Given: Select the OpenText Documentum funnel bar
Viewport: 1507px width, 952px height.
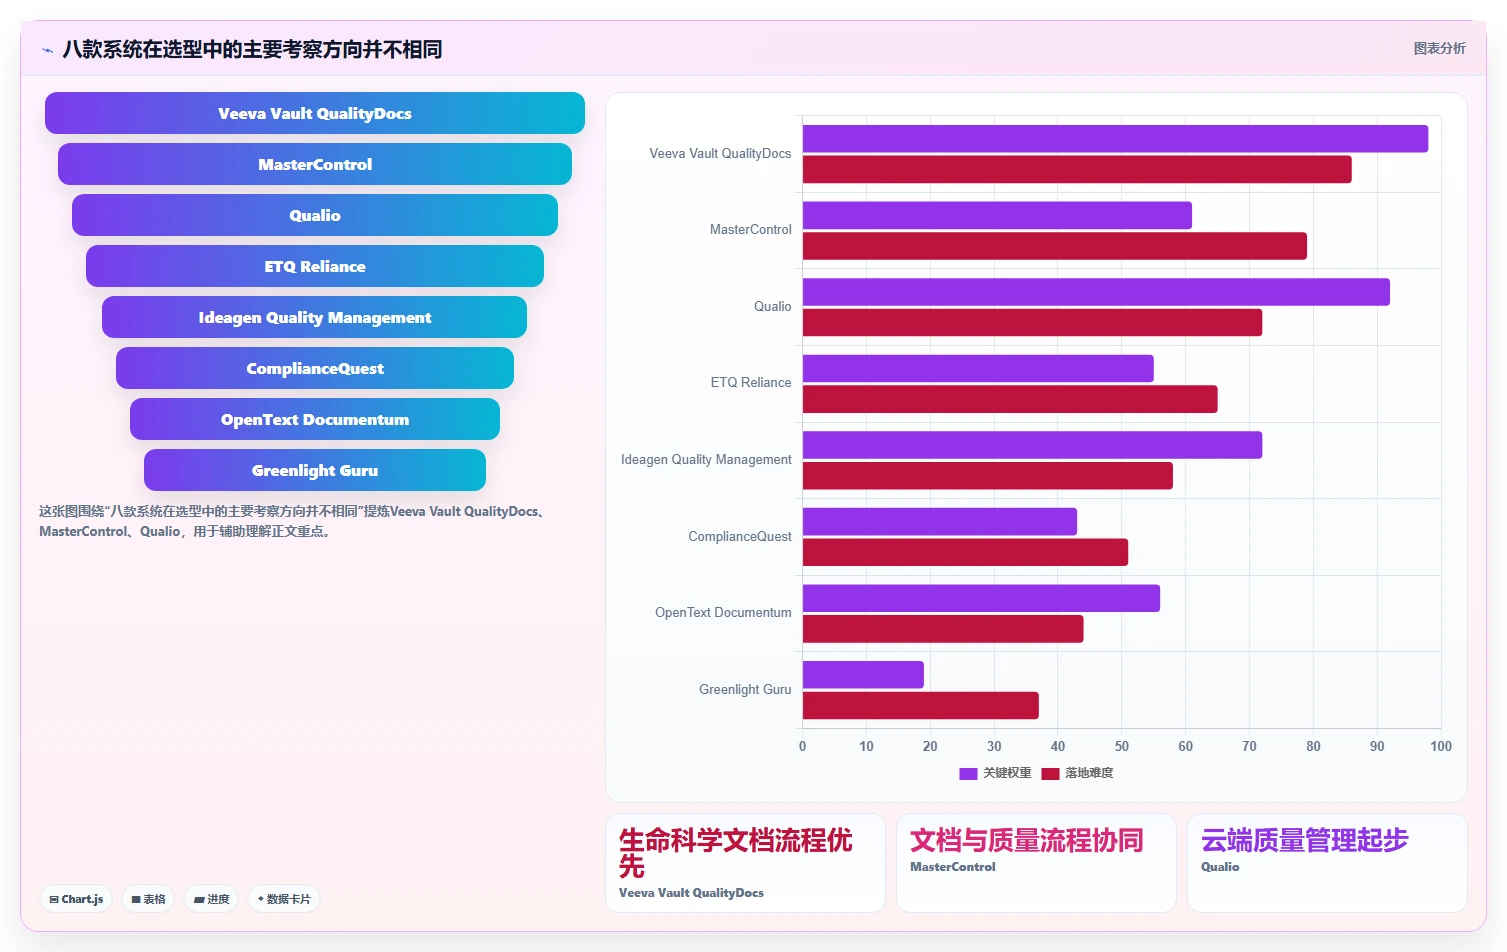Looking at the screenshot, I should click(315, 419).
